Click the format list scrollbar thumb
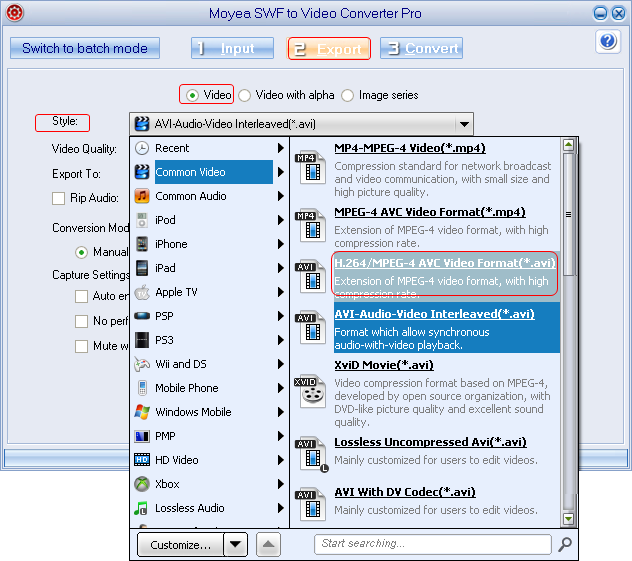 (x=568, y=214)
